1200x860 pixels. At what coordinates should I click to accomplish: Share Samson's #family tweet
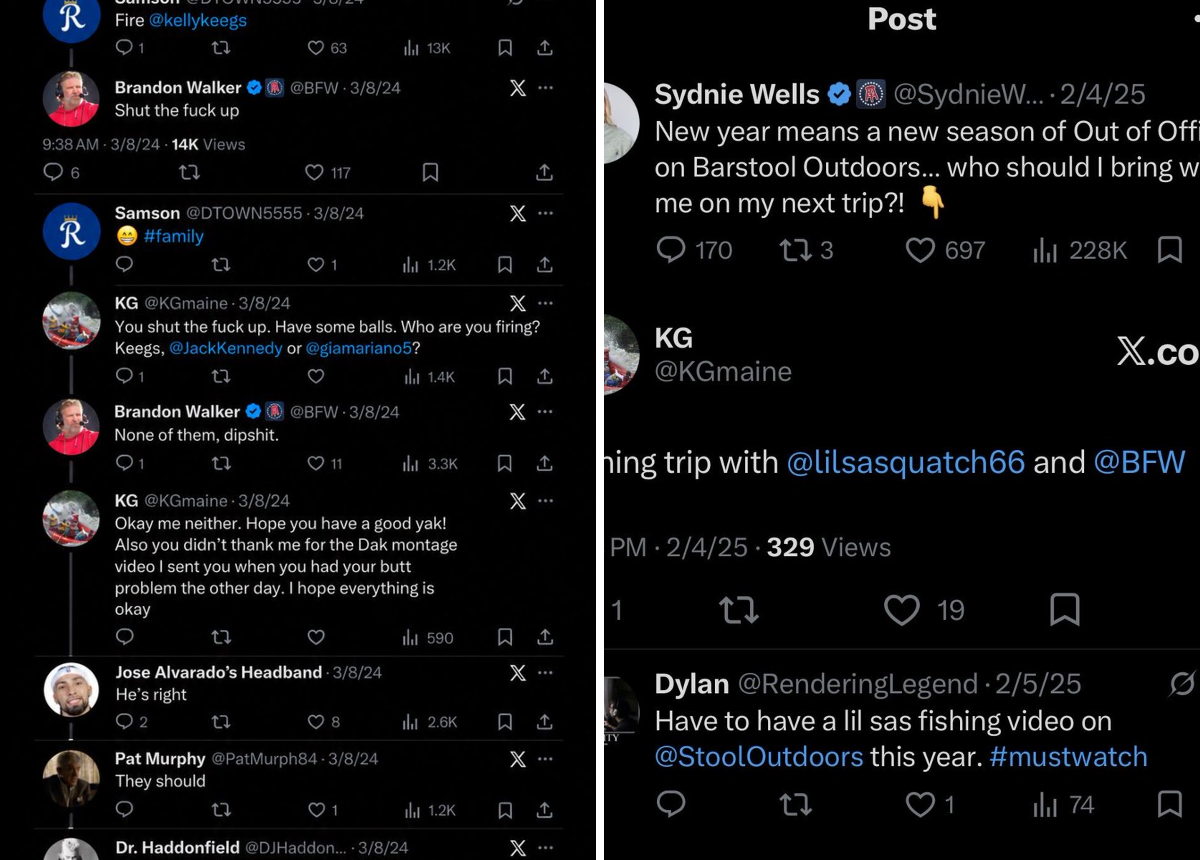[x=545, y=265]
